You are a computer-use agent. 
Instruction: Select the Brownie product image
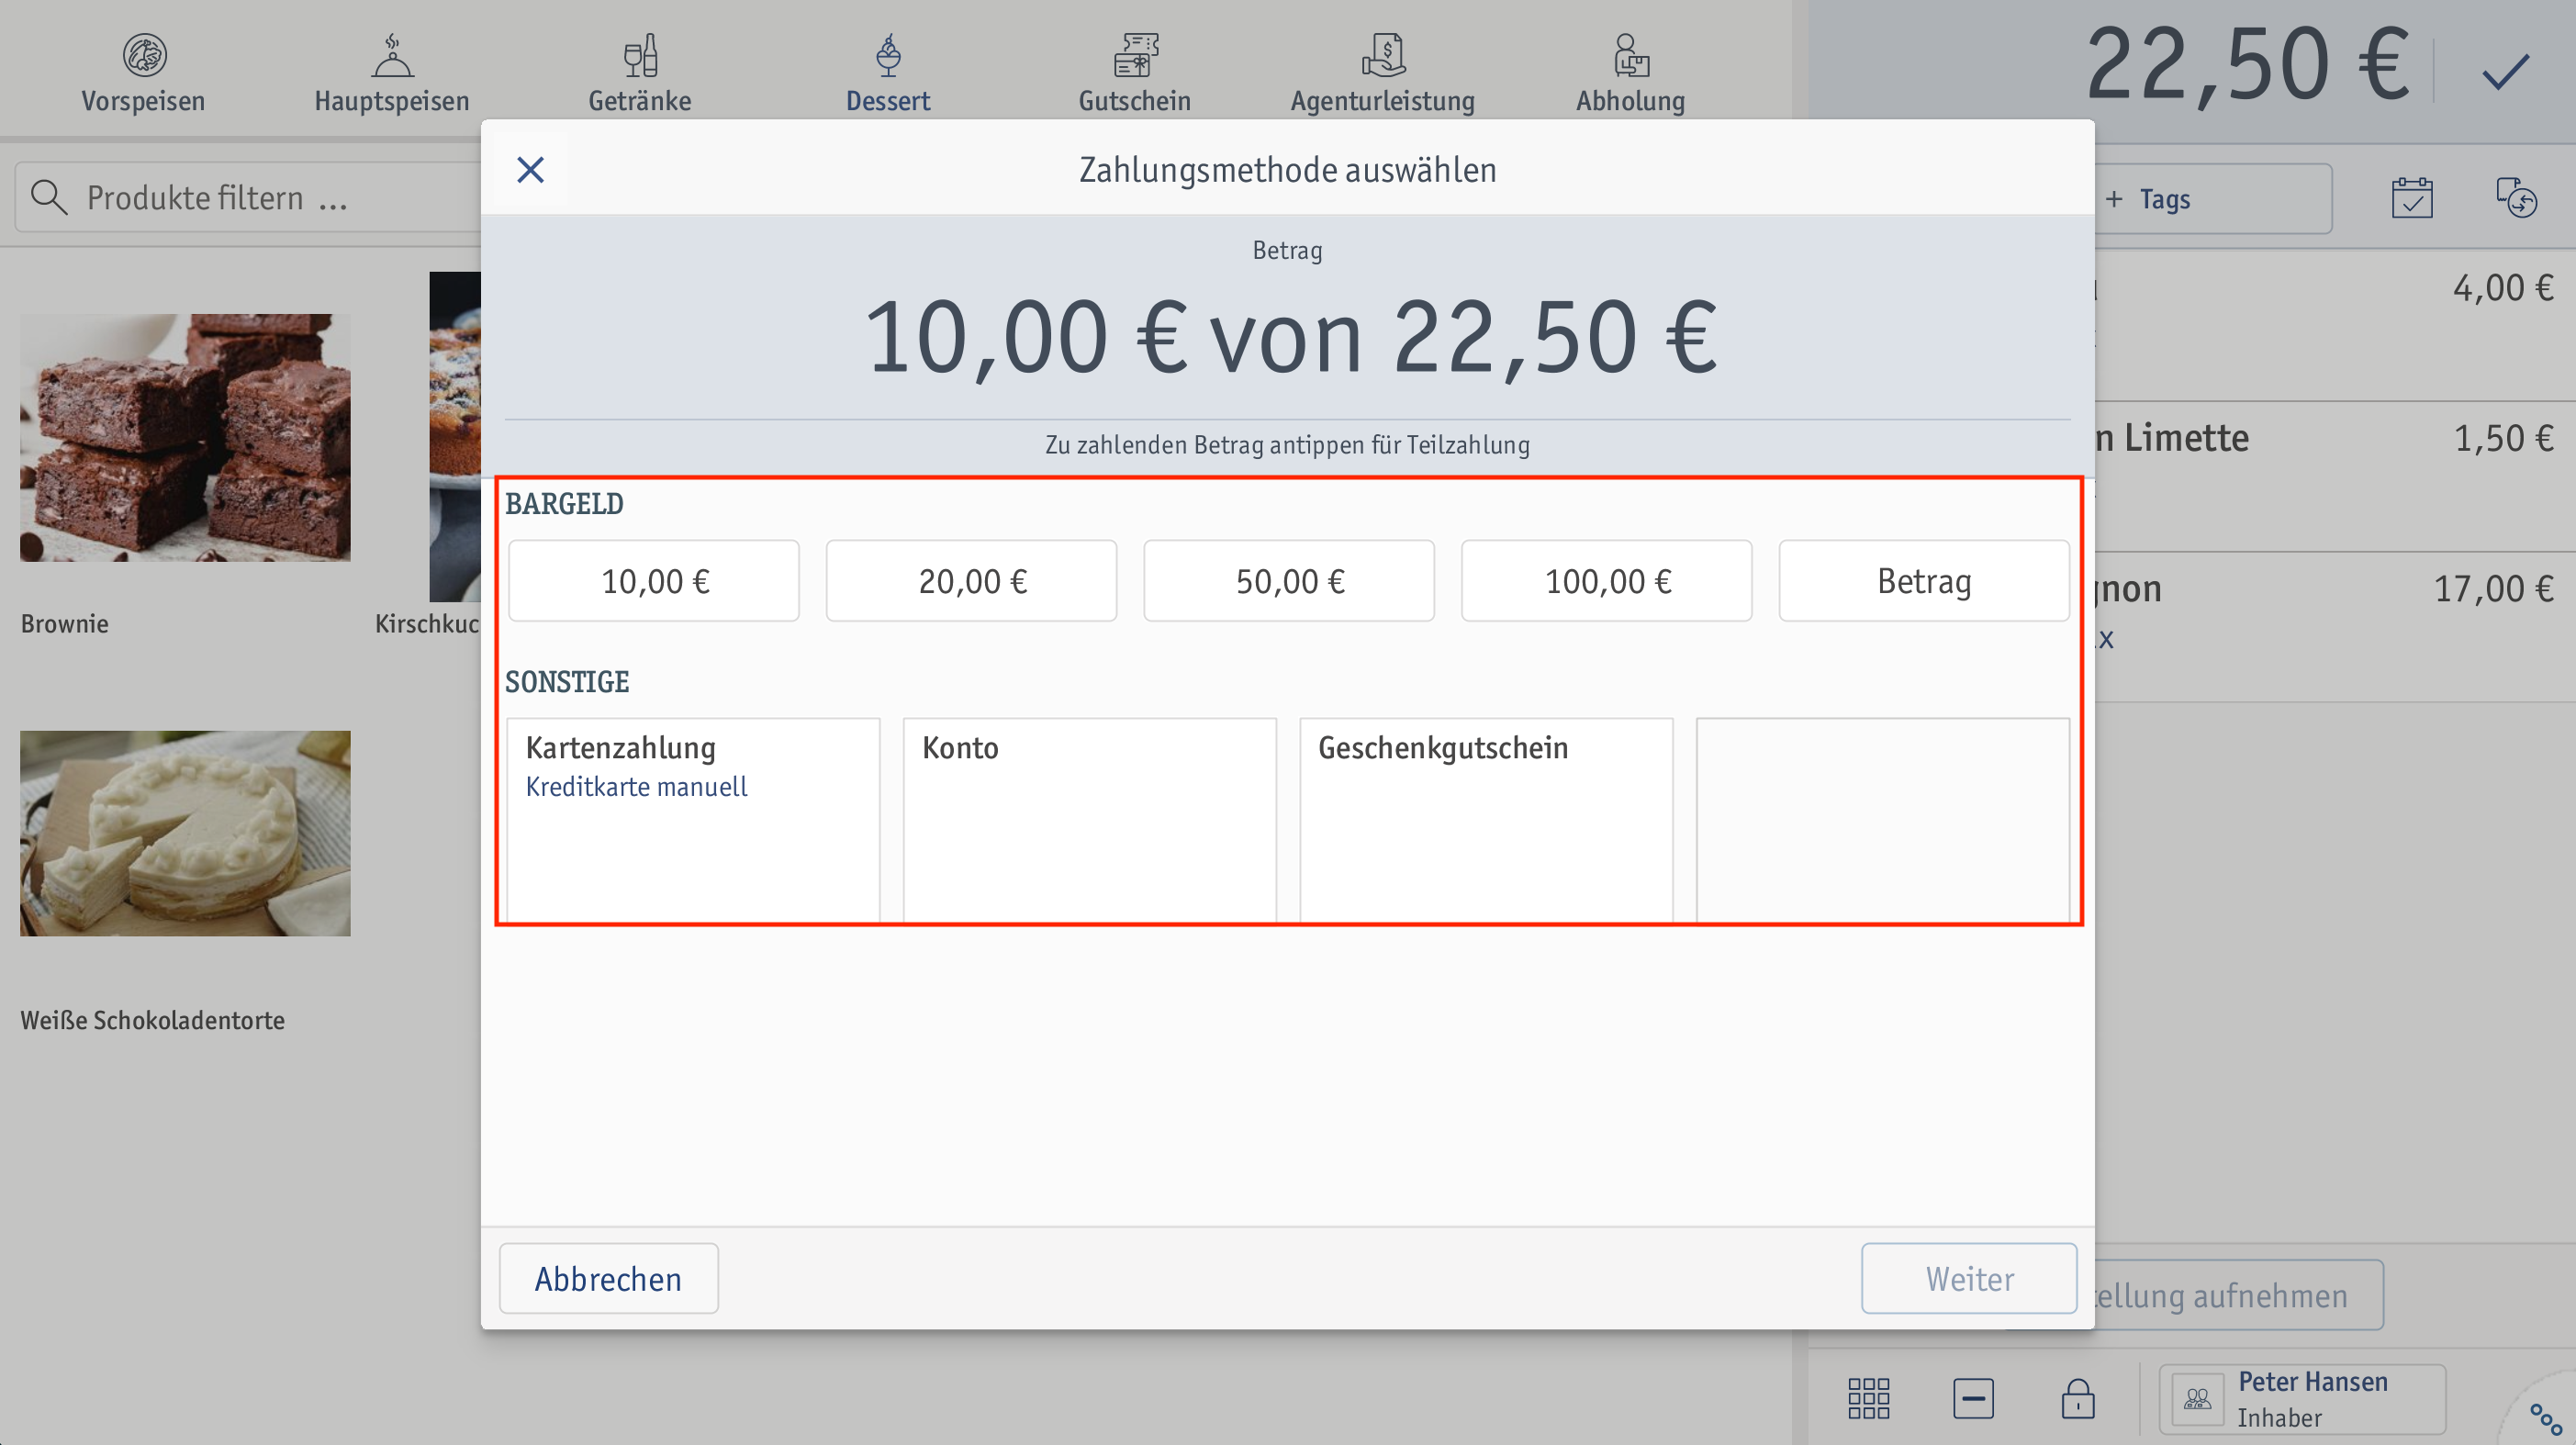185,438
